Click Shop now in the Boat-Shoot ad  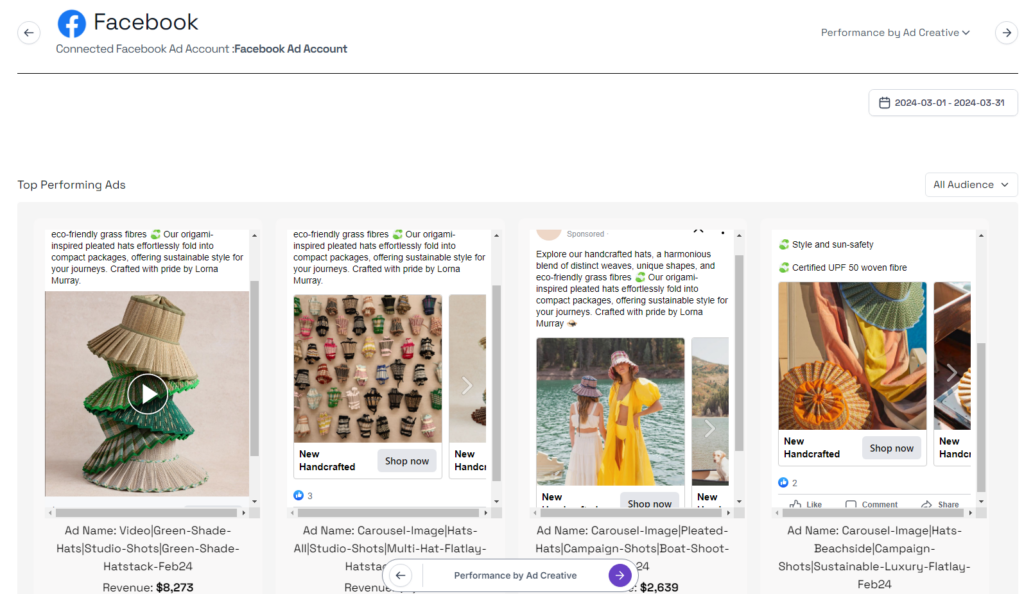649,503
